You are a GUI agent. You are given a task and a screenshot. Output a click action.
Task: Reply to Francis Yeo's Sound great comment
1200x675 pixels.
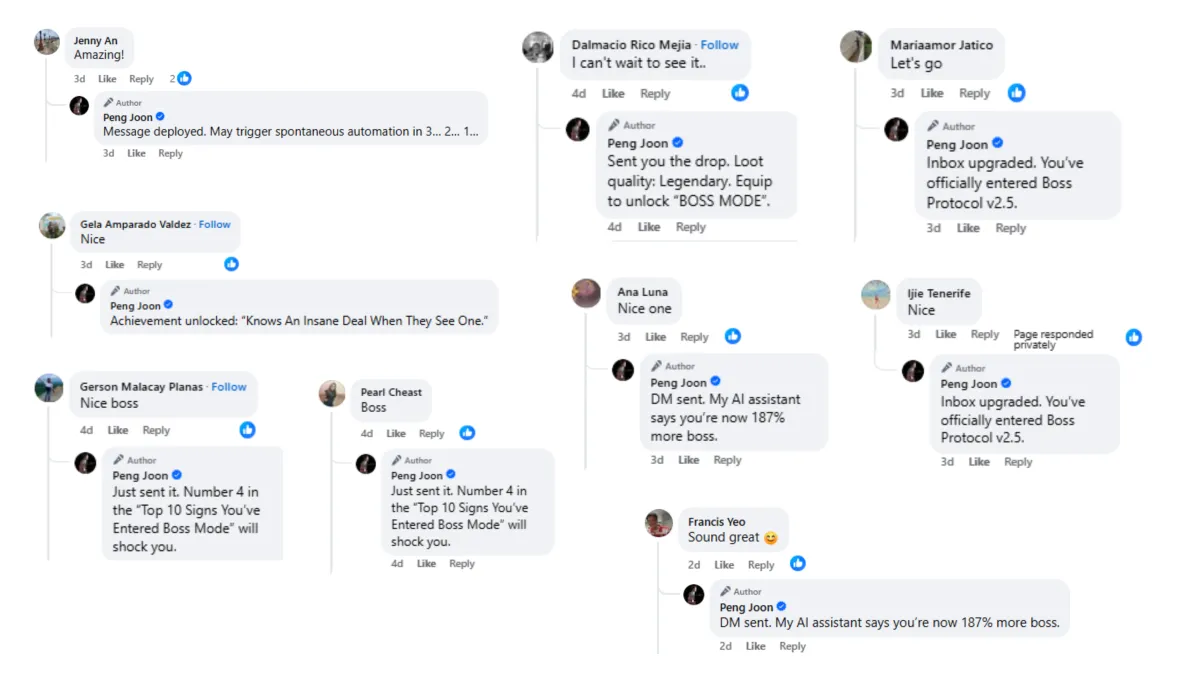coord(761,565)
